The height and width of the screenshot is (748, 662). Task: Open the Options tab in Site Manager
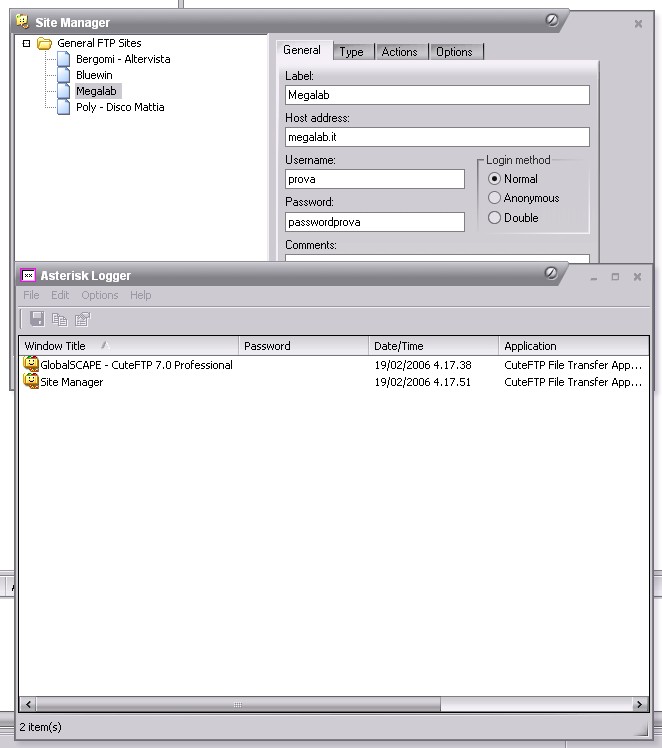tap(454, 52)
